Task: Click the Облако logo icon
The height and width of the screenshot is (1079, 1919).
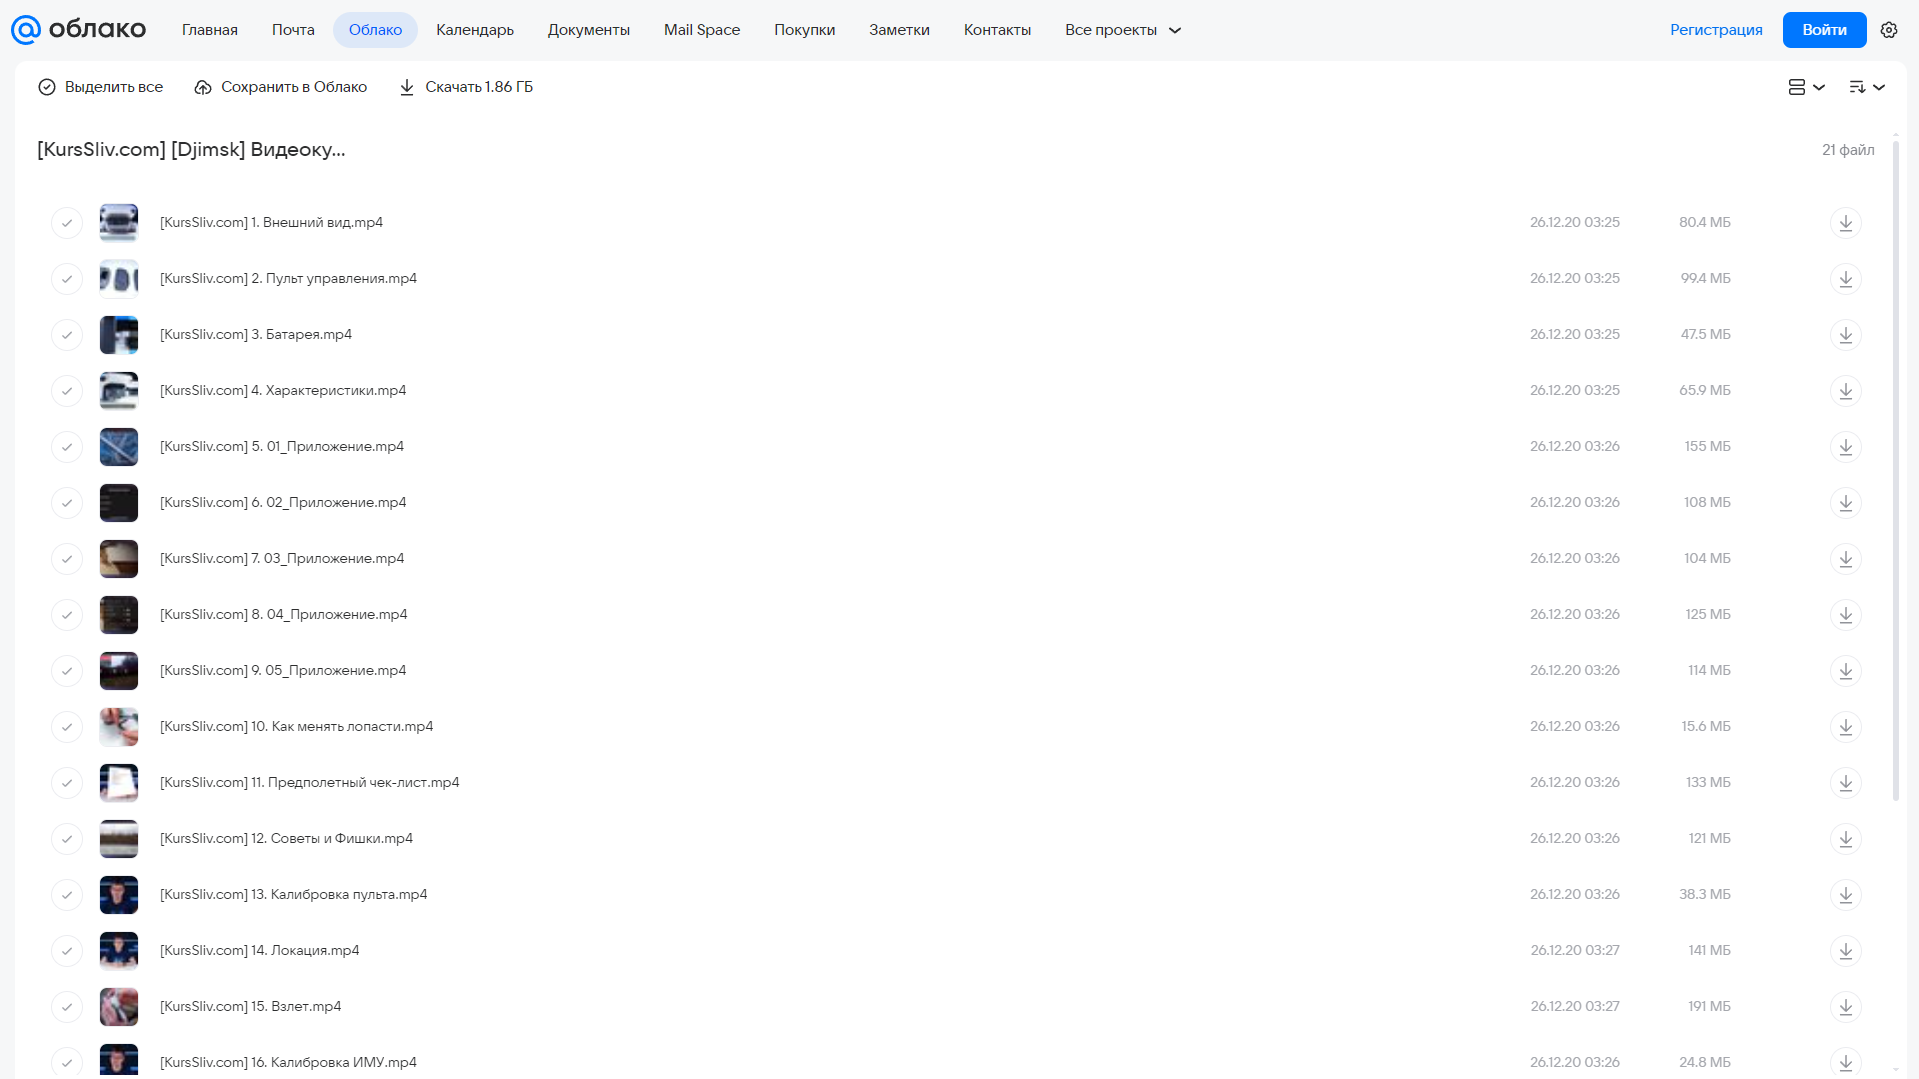Action: (26, 30)
